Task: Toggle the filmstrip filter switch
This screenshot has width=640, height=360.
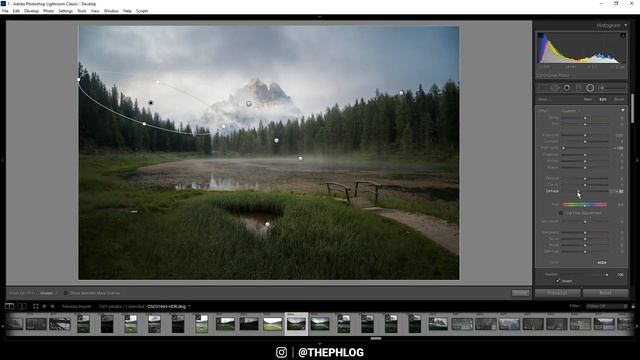Action: [633, 306]
